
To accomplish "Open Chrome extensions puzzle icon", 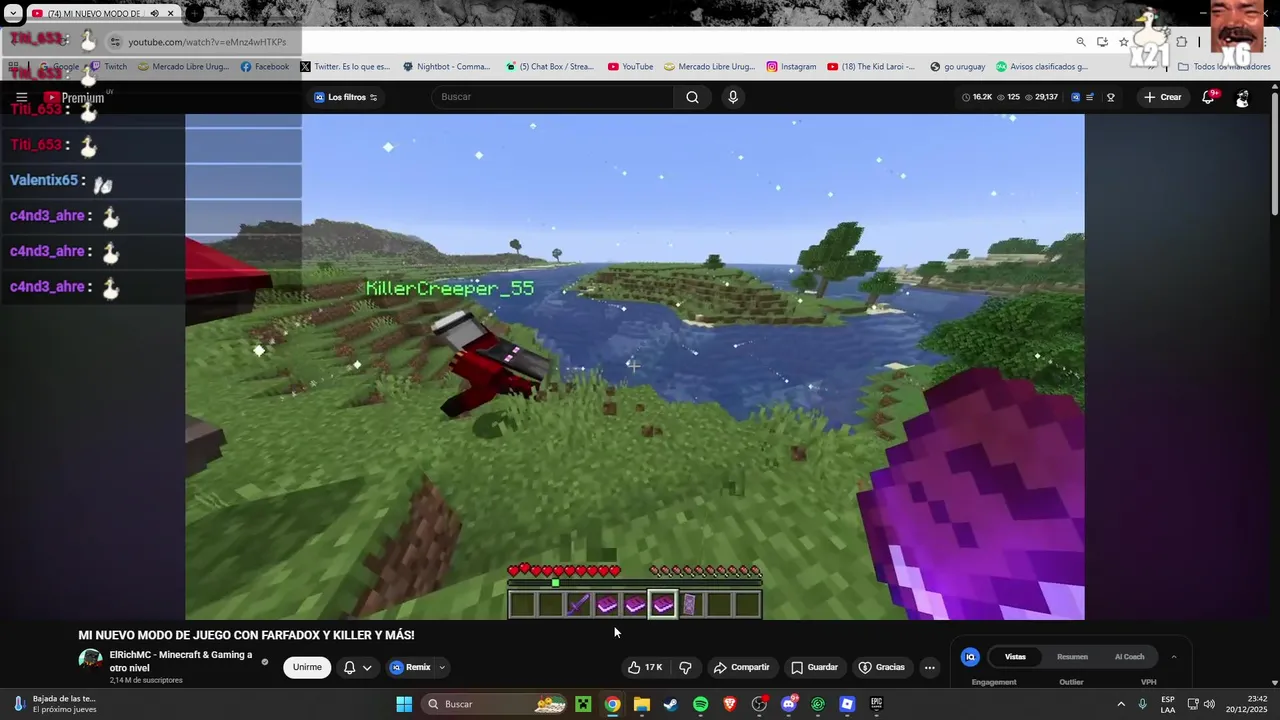I will pos(1181,42).
